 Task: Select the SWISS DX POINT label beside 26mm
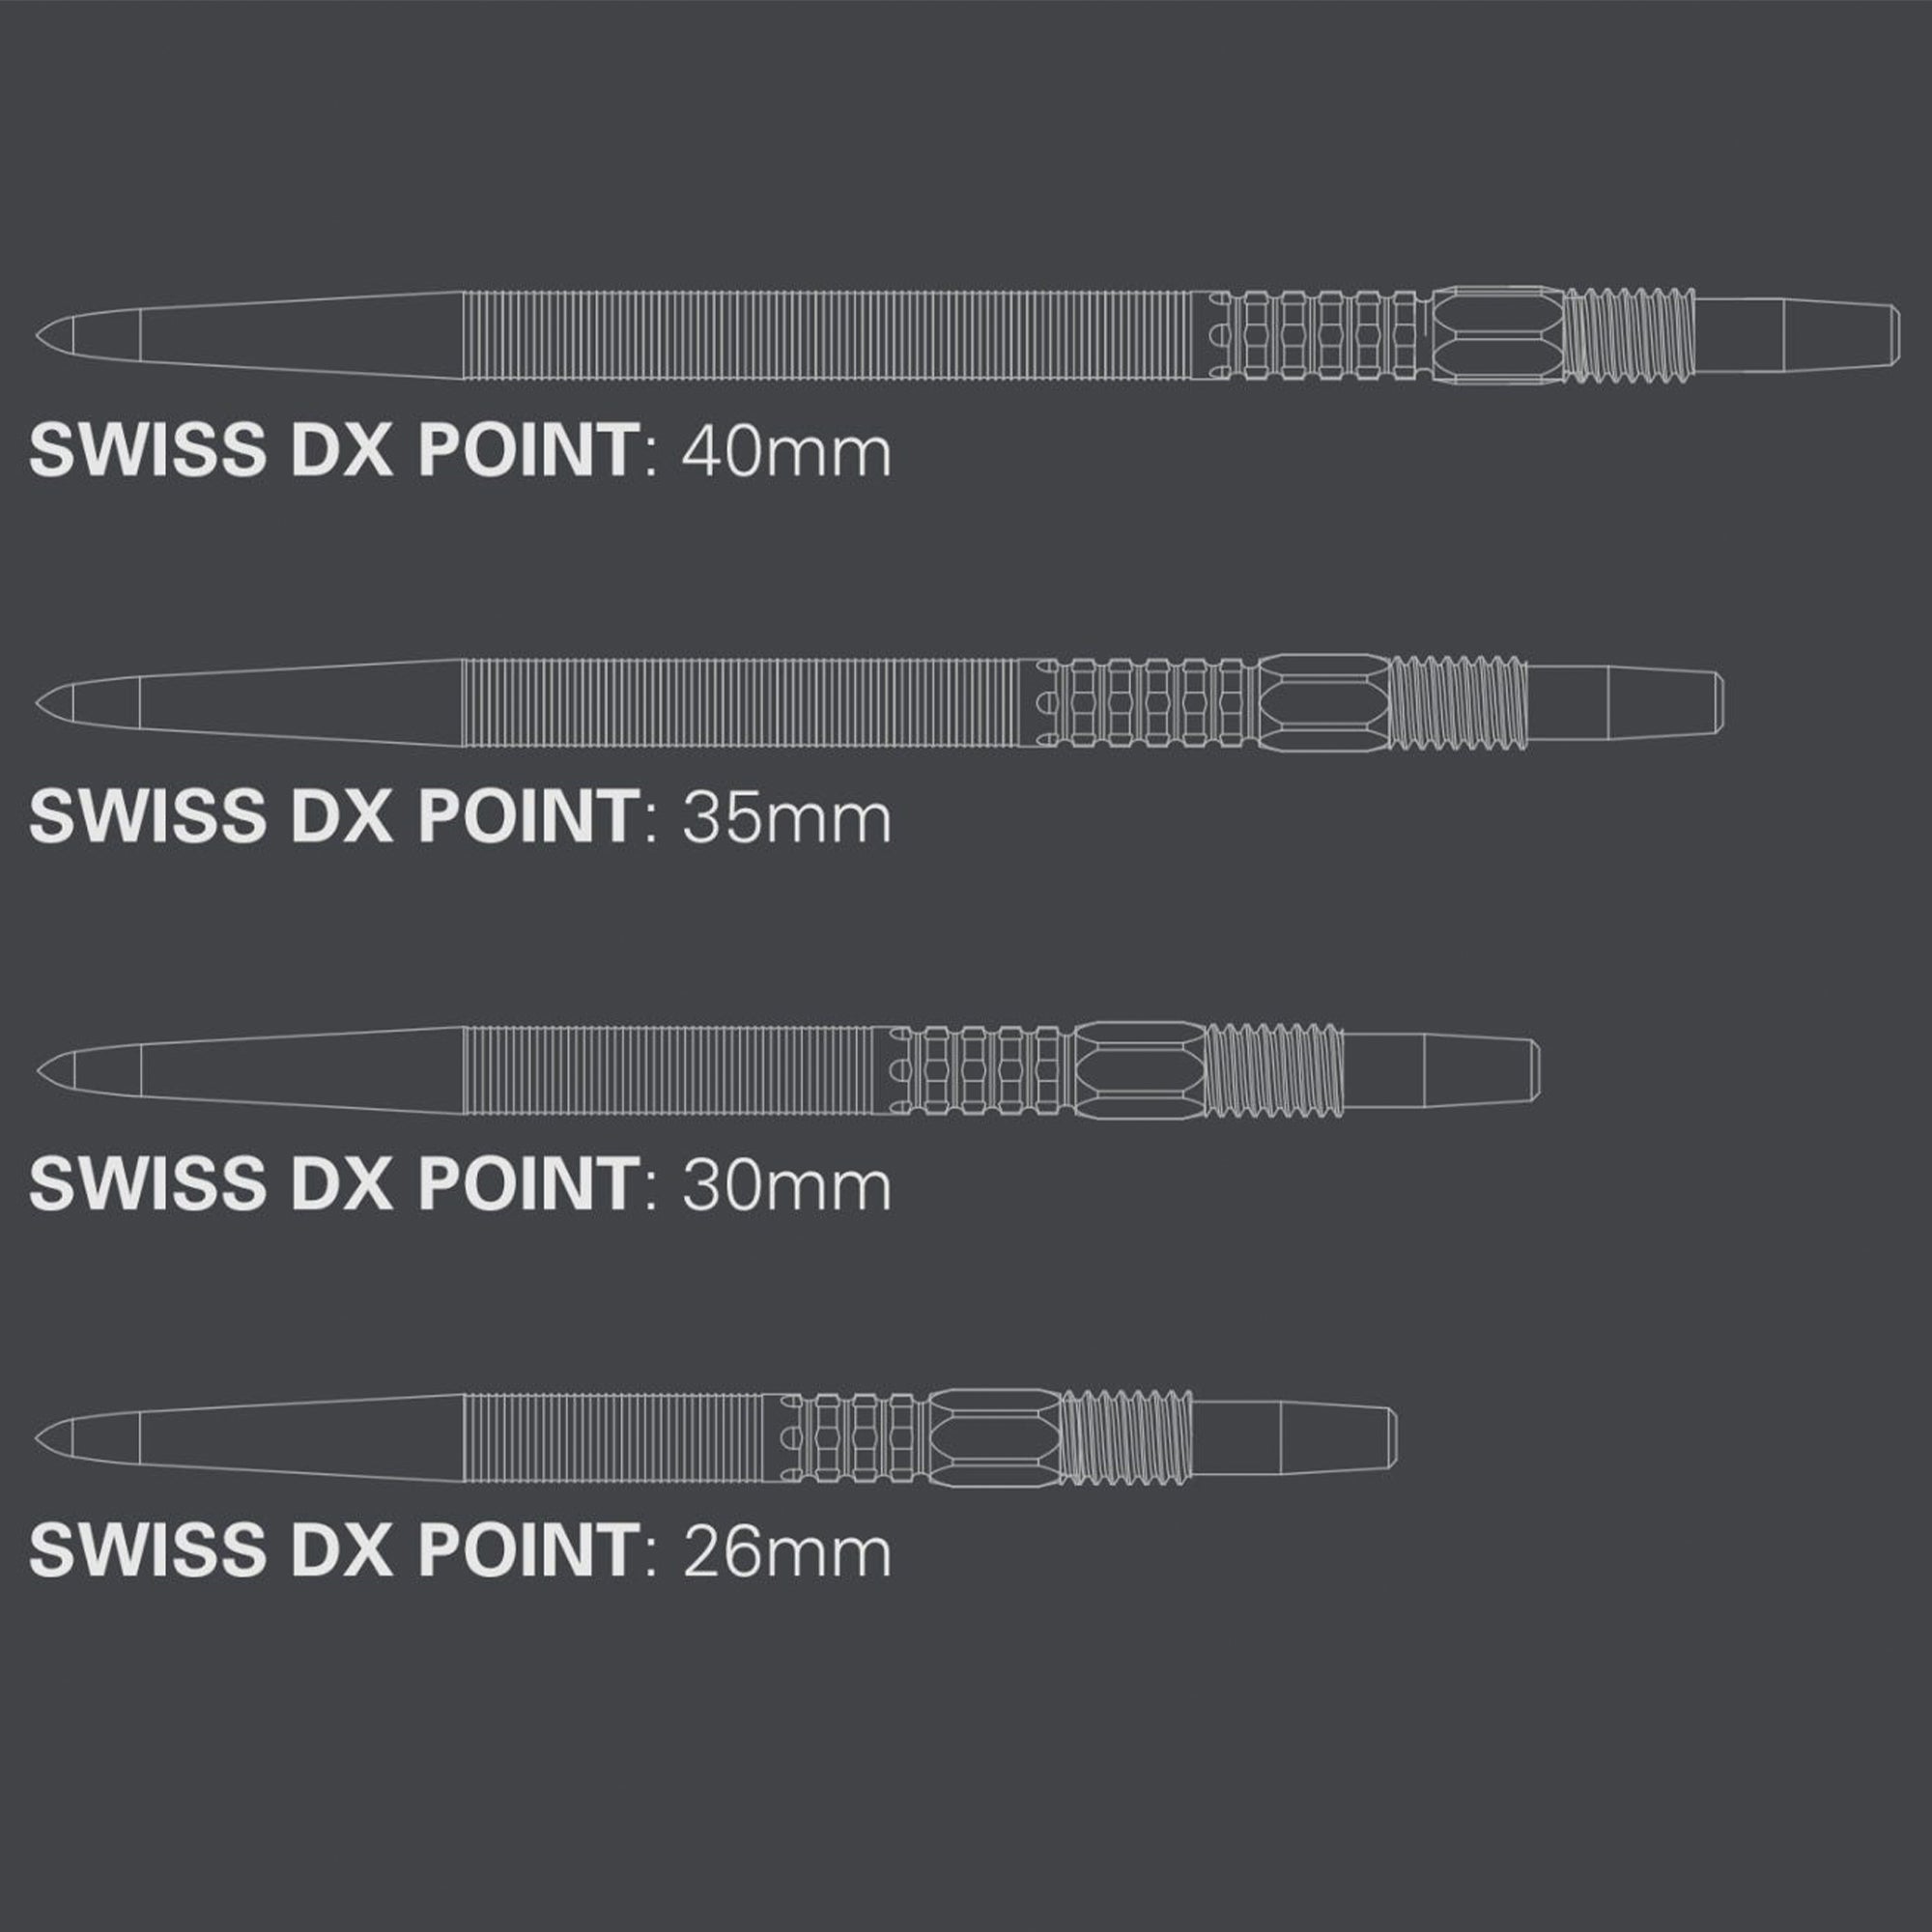[x=334, y=1552]
